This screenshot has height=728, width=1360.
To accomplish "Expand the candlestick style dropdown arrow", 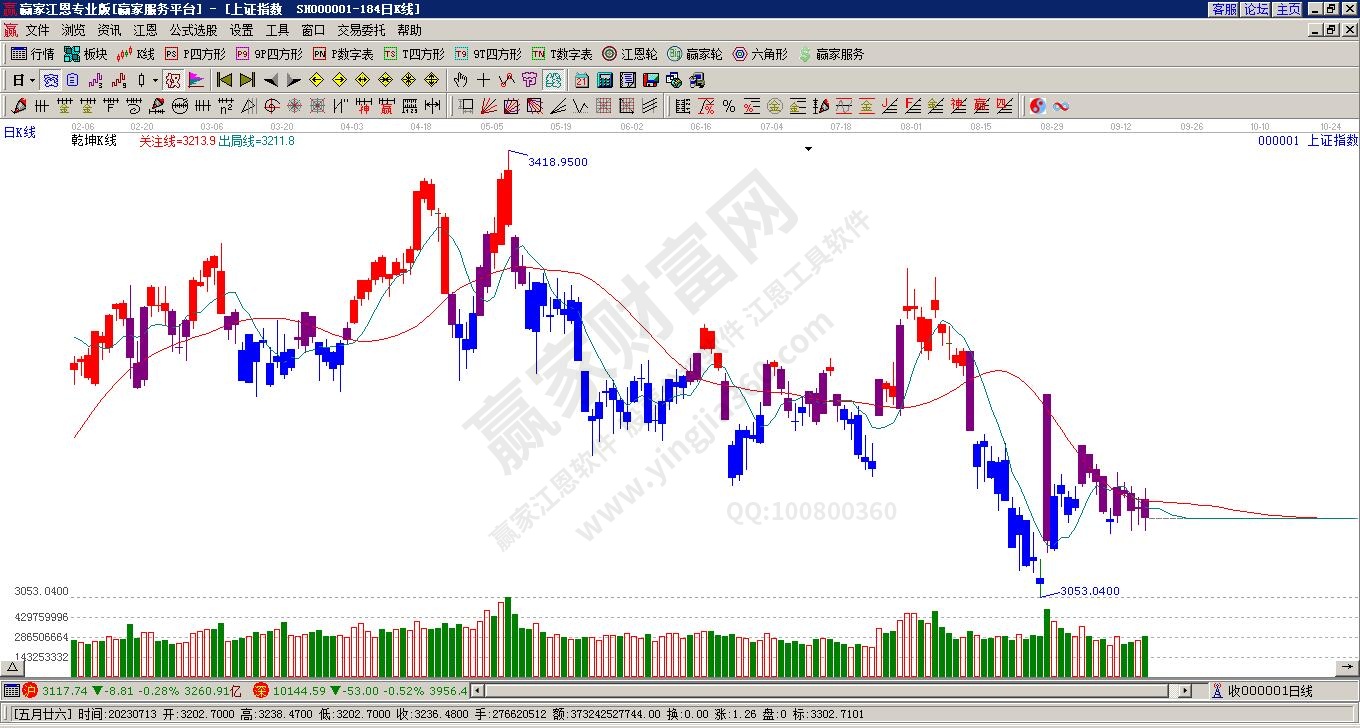I will 155,80.
